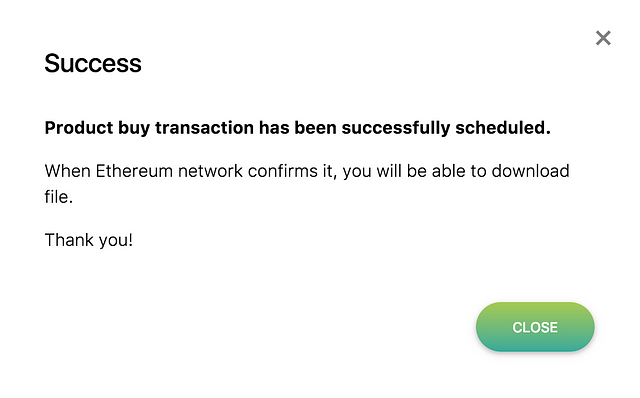The height and width of the screenshot is (398, 640).
Task: Click the word buy in bold line
Action: [134, 129]
